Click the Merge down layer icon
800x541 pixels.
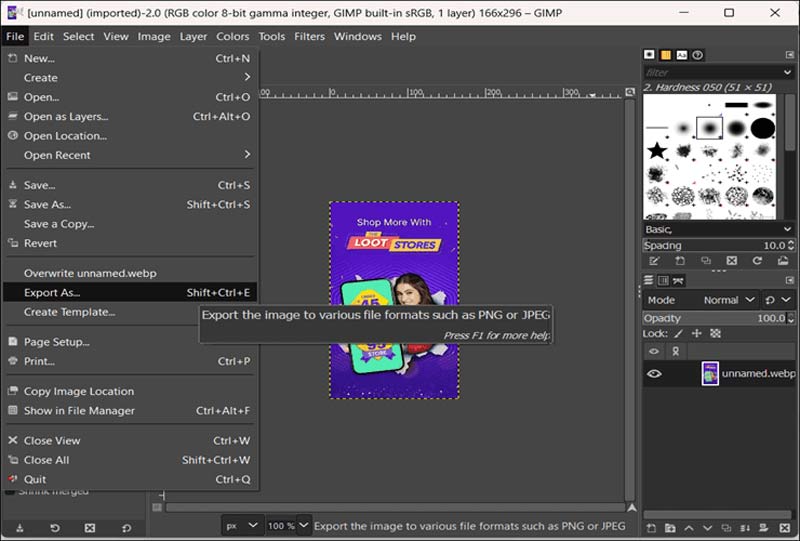(745, 528)
